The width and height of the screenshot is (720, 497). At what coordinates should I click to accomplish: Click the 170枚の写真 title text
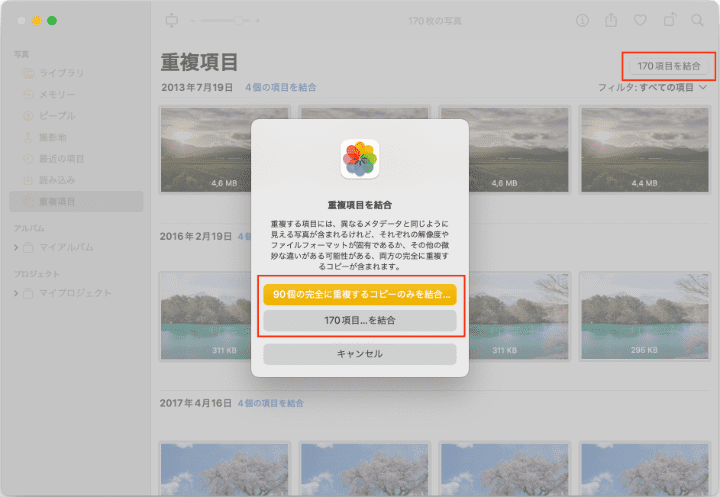coord(434,21)
